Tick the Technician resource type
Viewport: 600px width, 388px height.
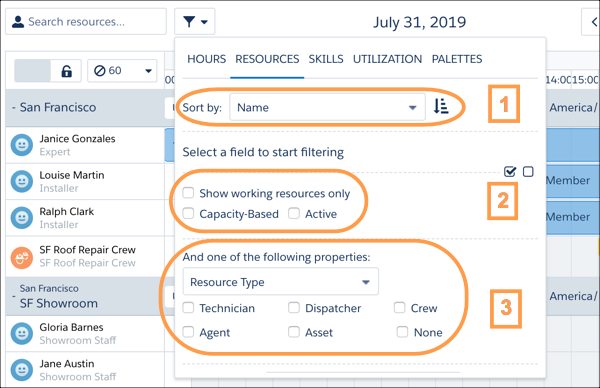[x=188, y=307]
